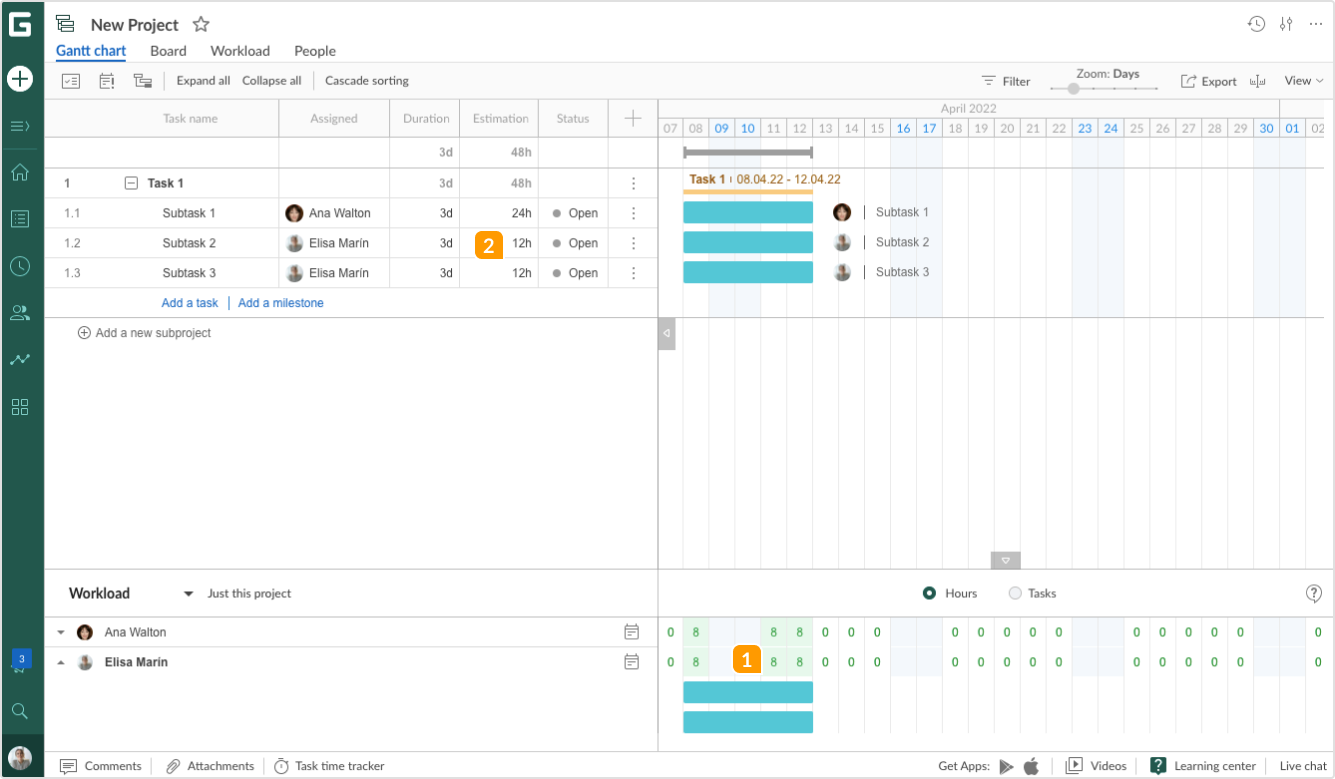Click the critical path settings sliders icon

coord(1287,23)
